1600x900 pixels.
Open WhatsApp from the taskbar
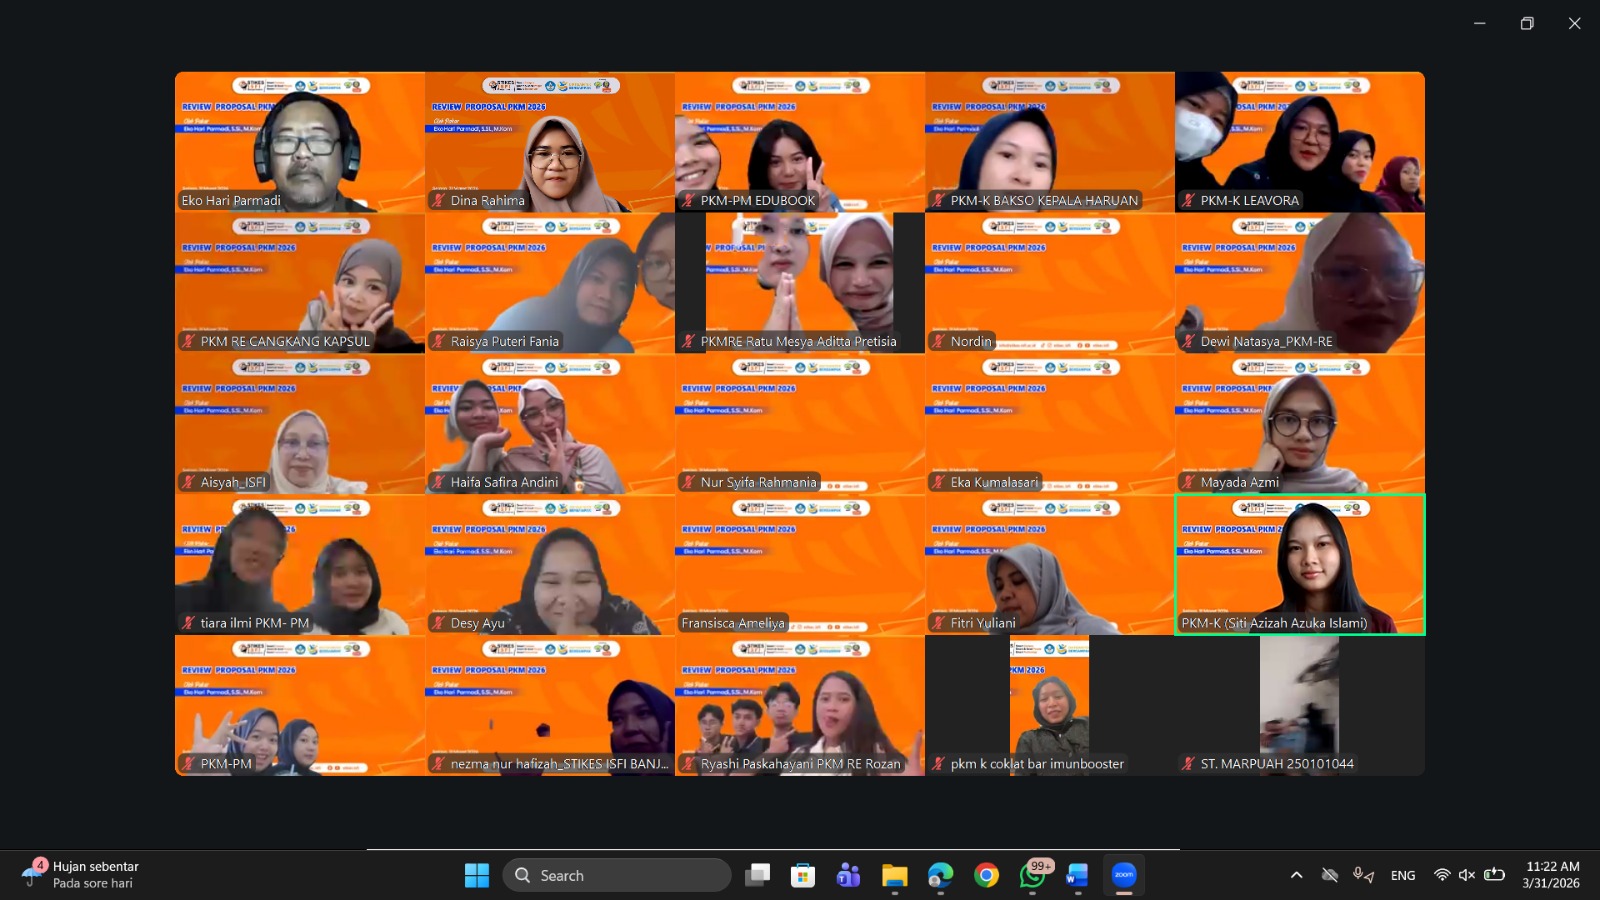click(1032, 875)
